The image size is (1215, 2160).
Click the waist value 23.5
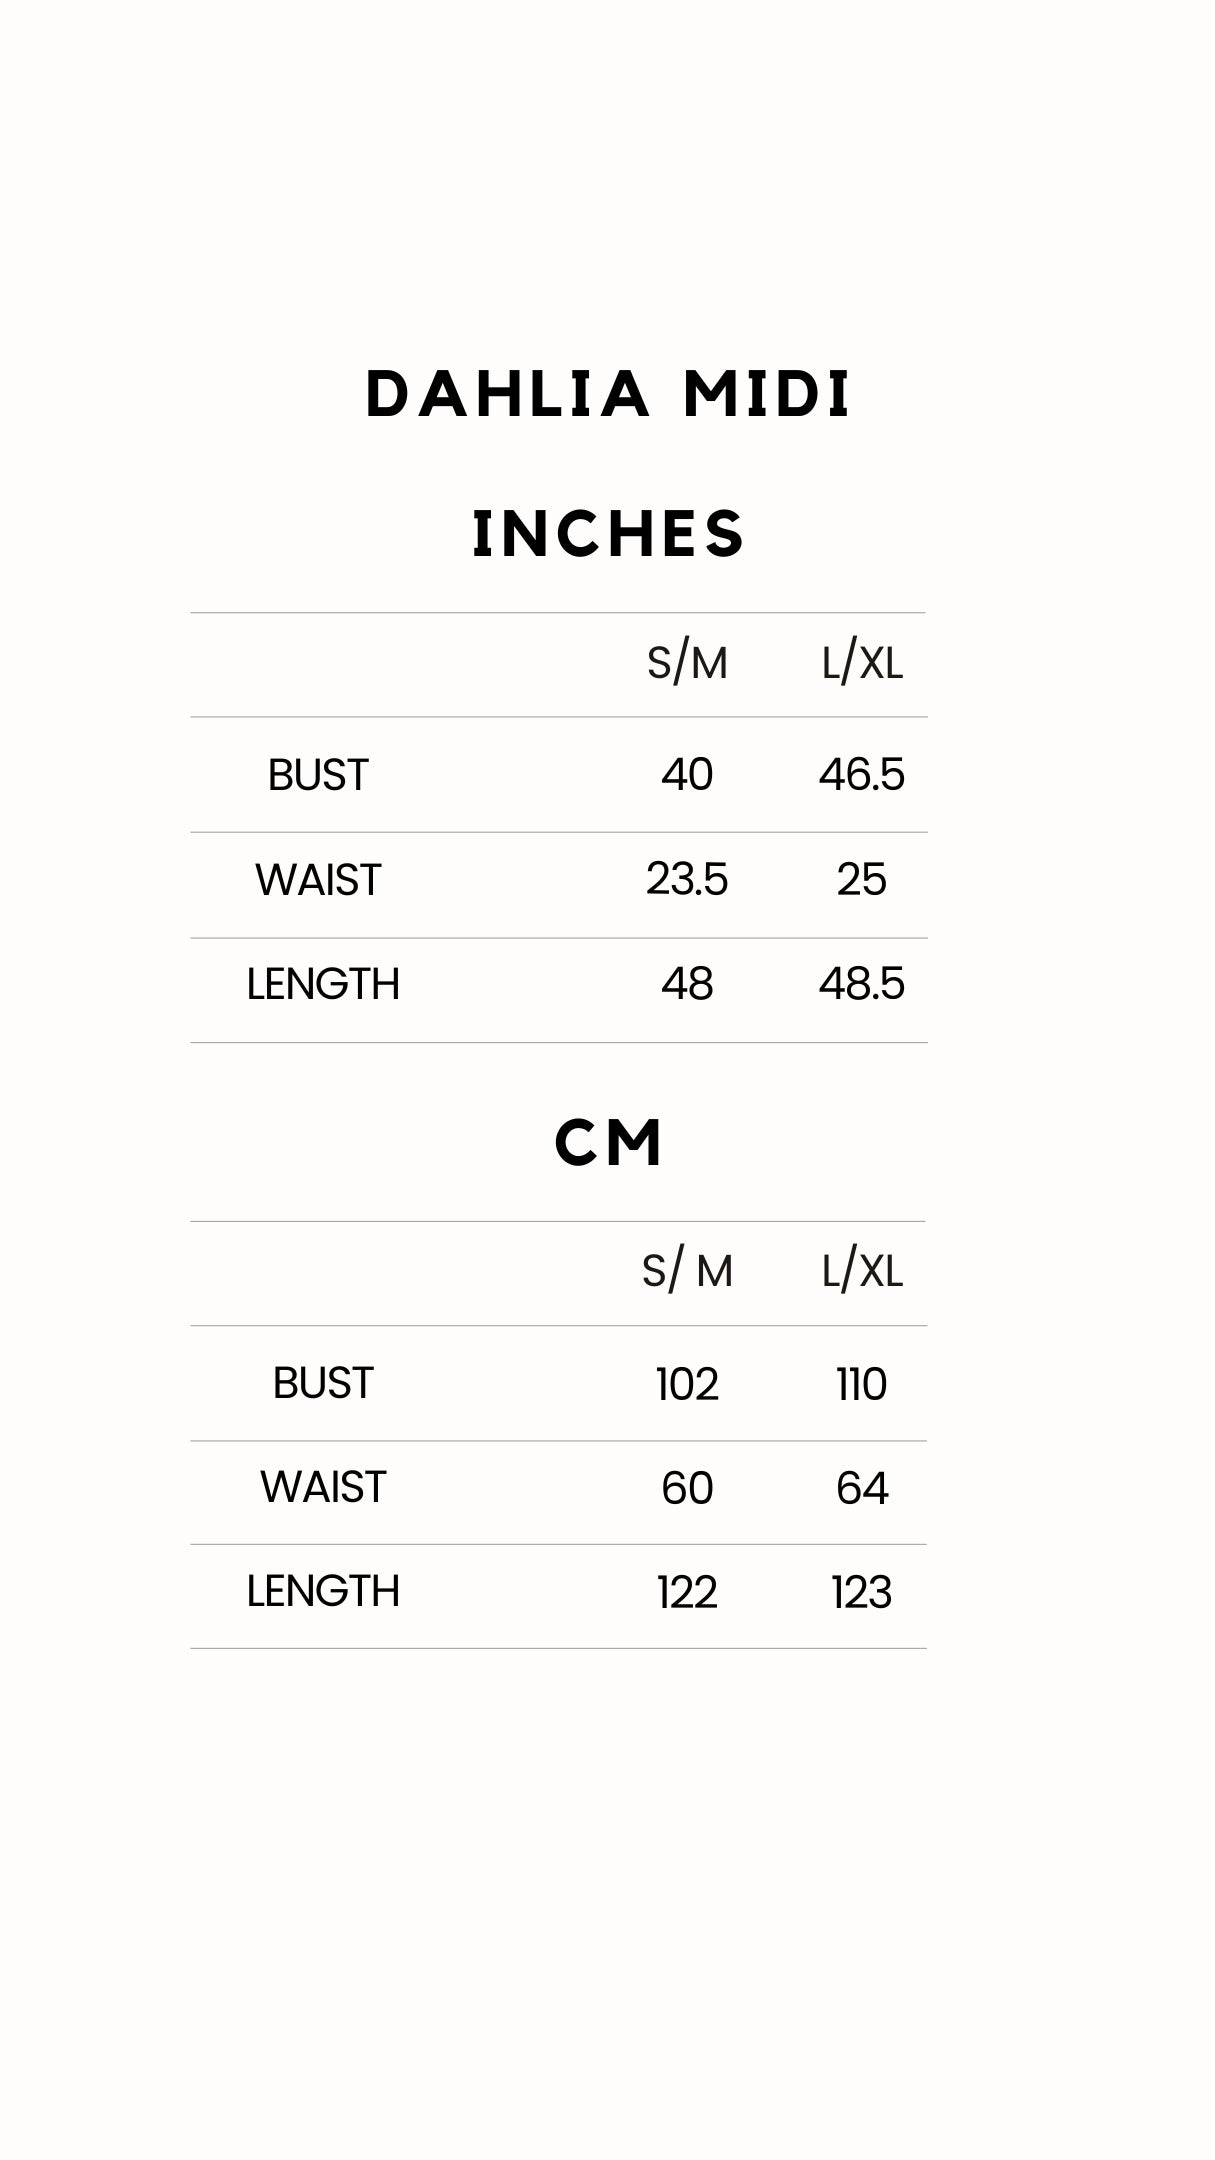click(x=687, y=880)
